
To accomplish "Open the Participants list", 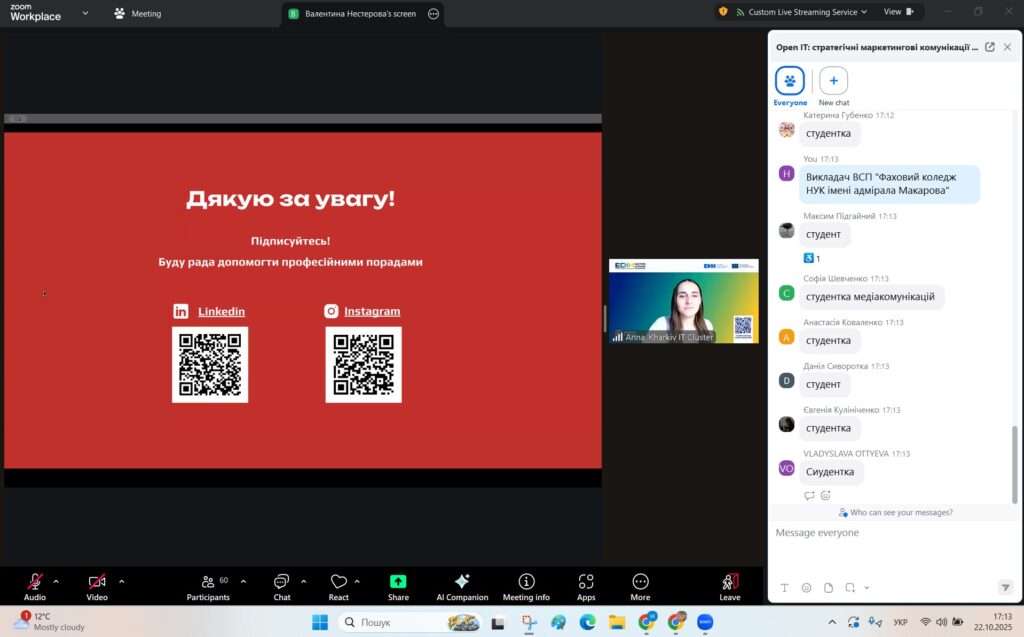I will (208, 584).
